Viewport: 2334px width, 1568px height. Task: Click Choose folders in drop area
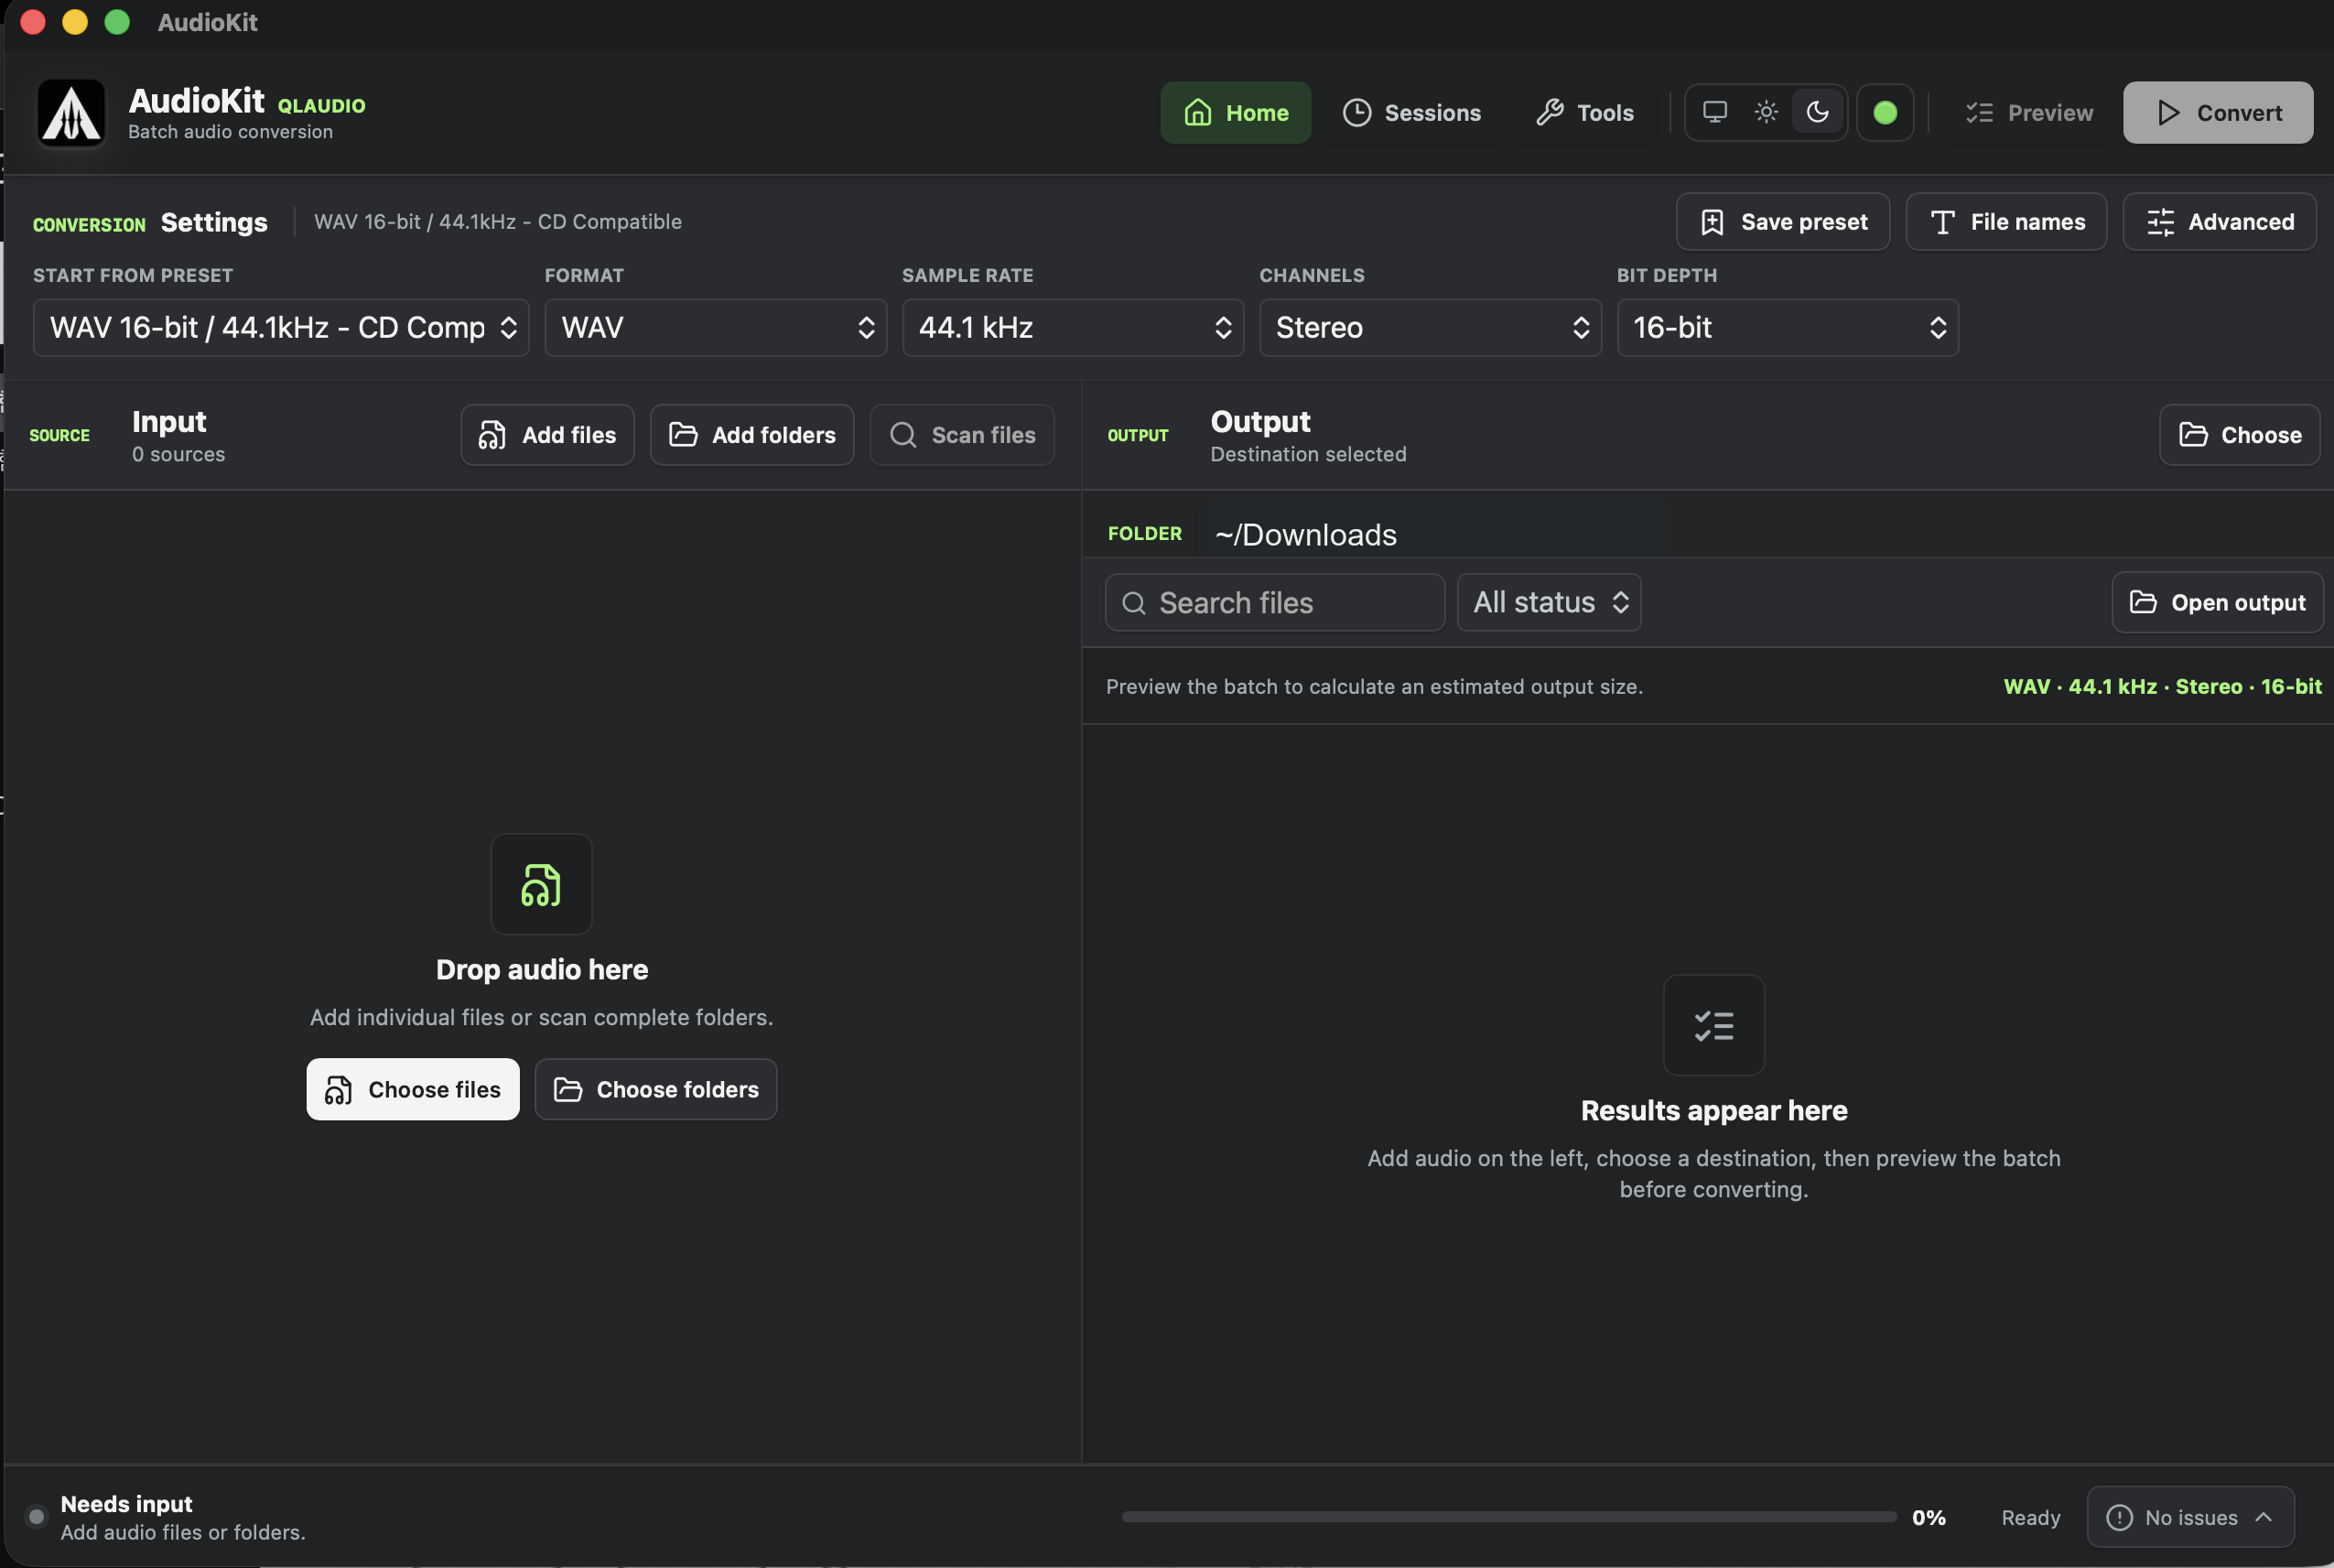click(656, 1090)
